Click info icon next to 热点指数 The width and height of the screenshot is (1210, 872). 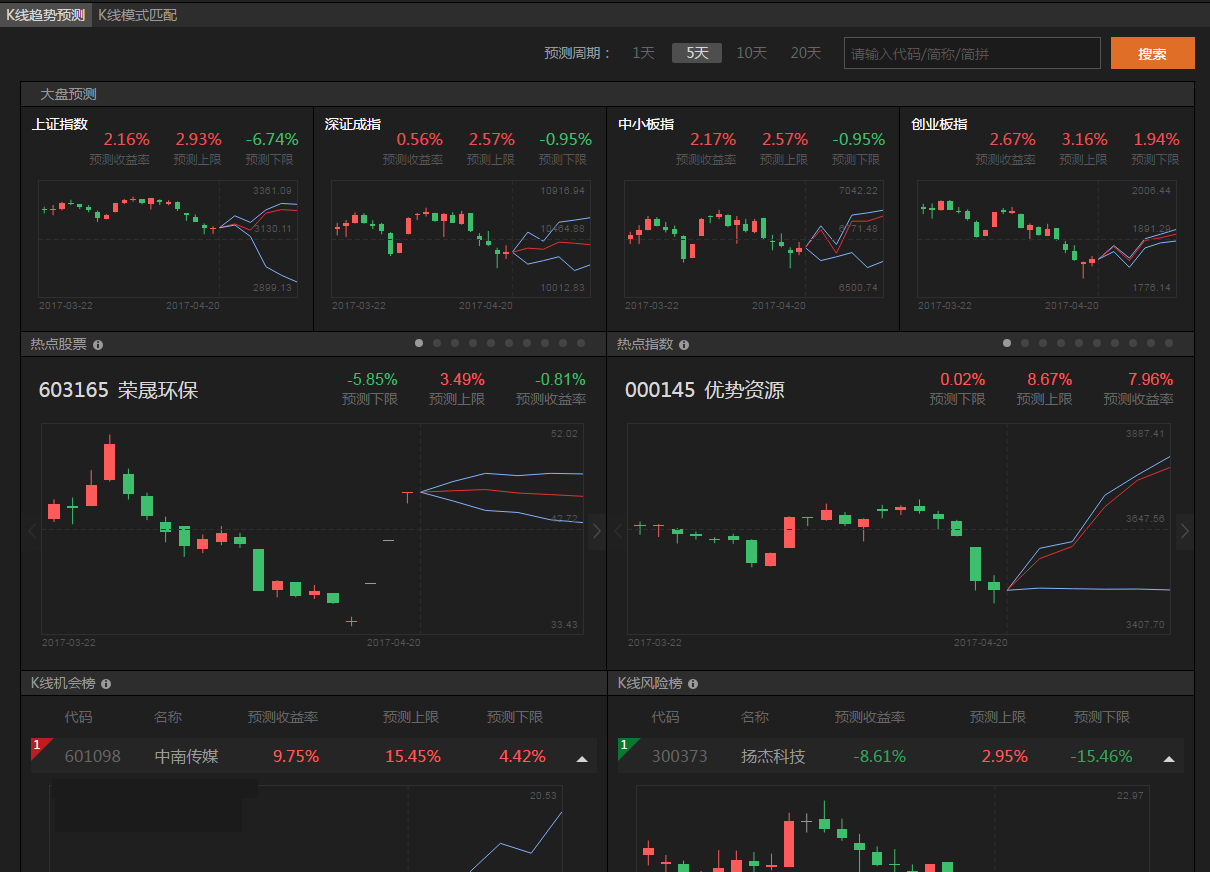tap(684, 345)
